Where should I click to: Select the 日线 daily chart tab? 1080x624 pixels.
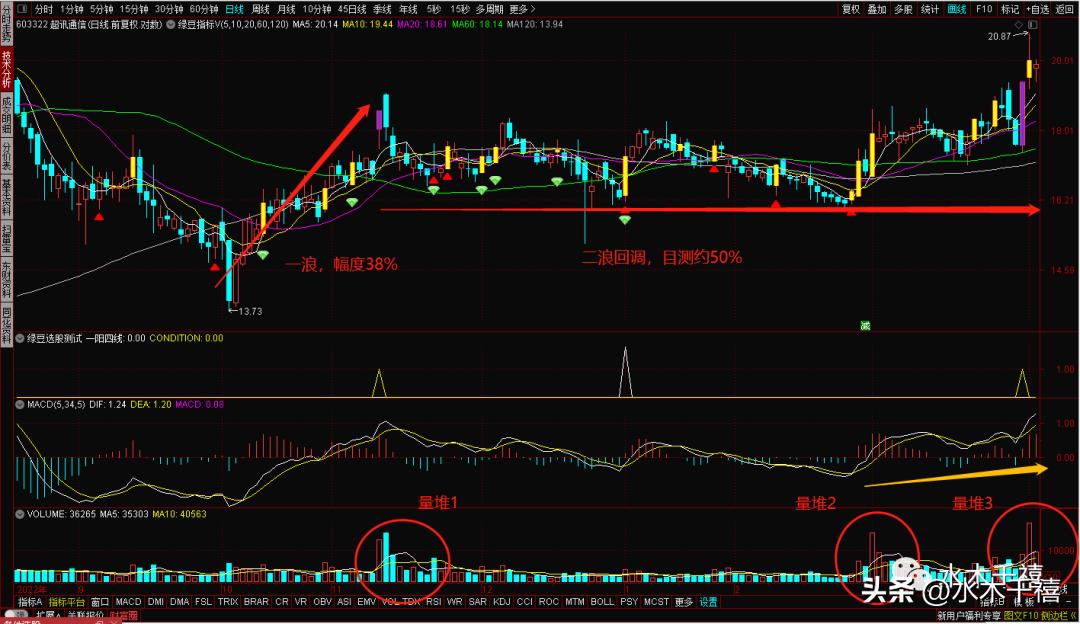pos(234,9)
